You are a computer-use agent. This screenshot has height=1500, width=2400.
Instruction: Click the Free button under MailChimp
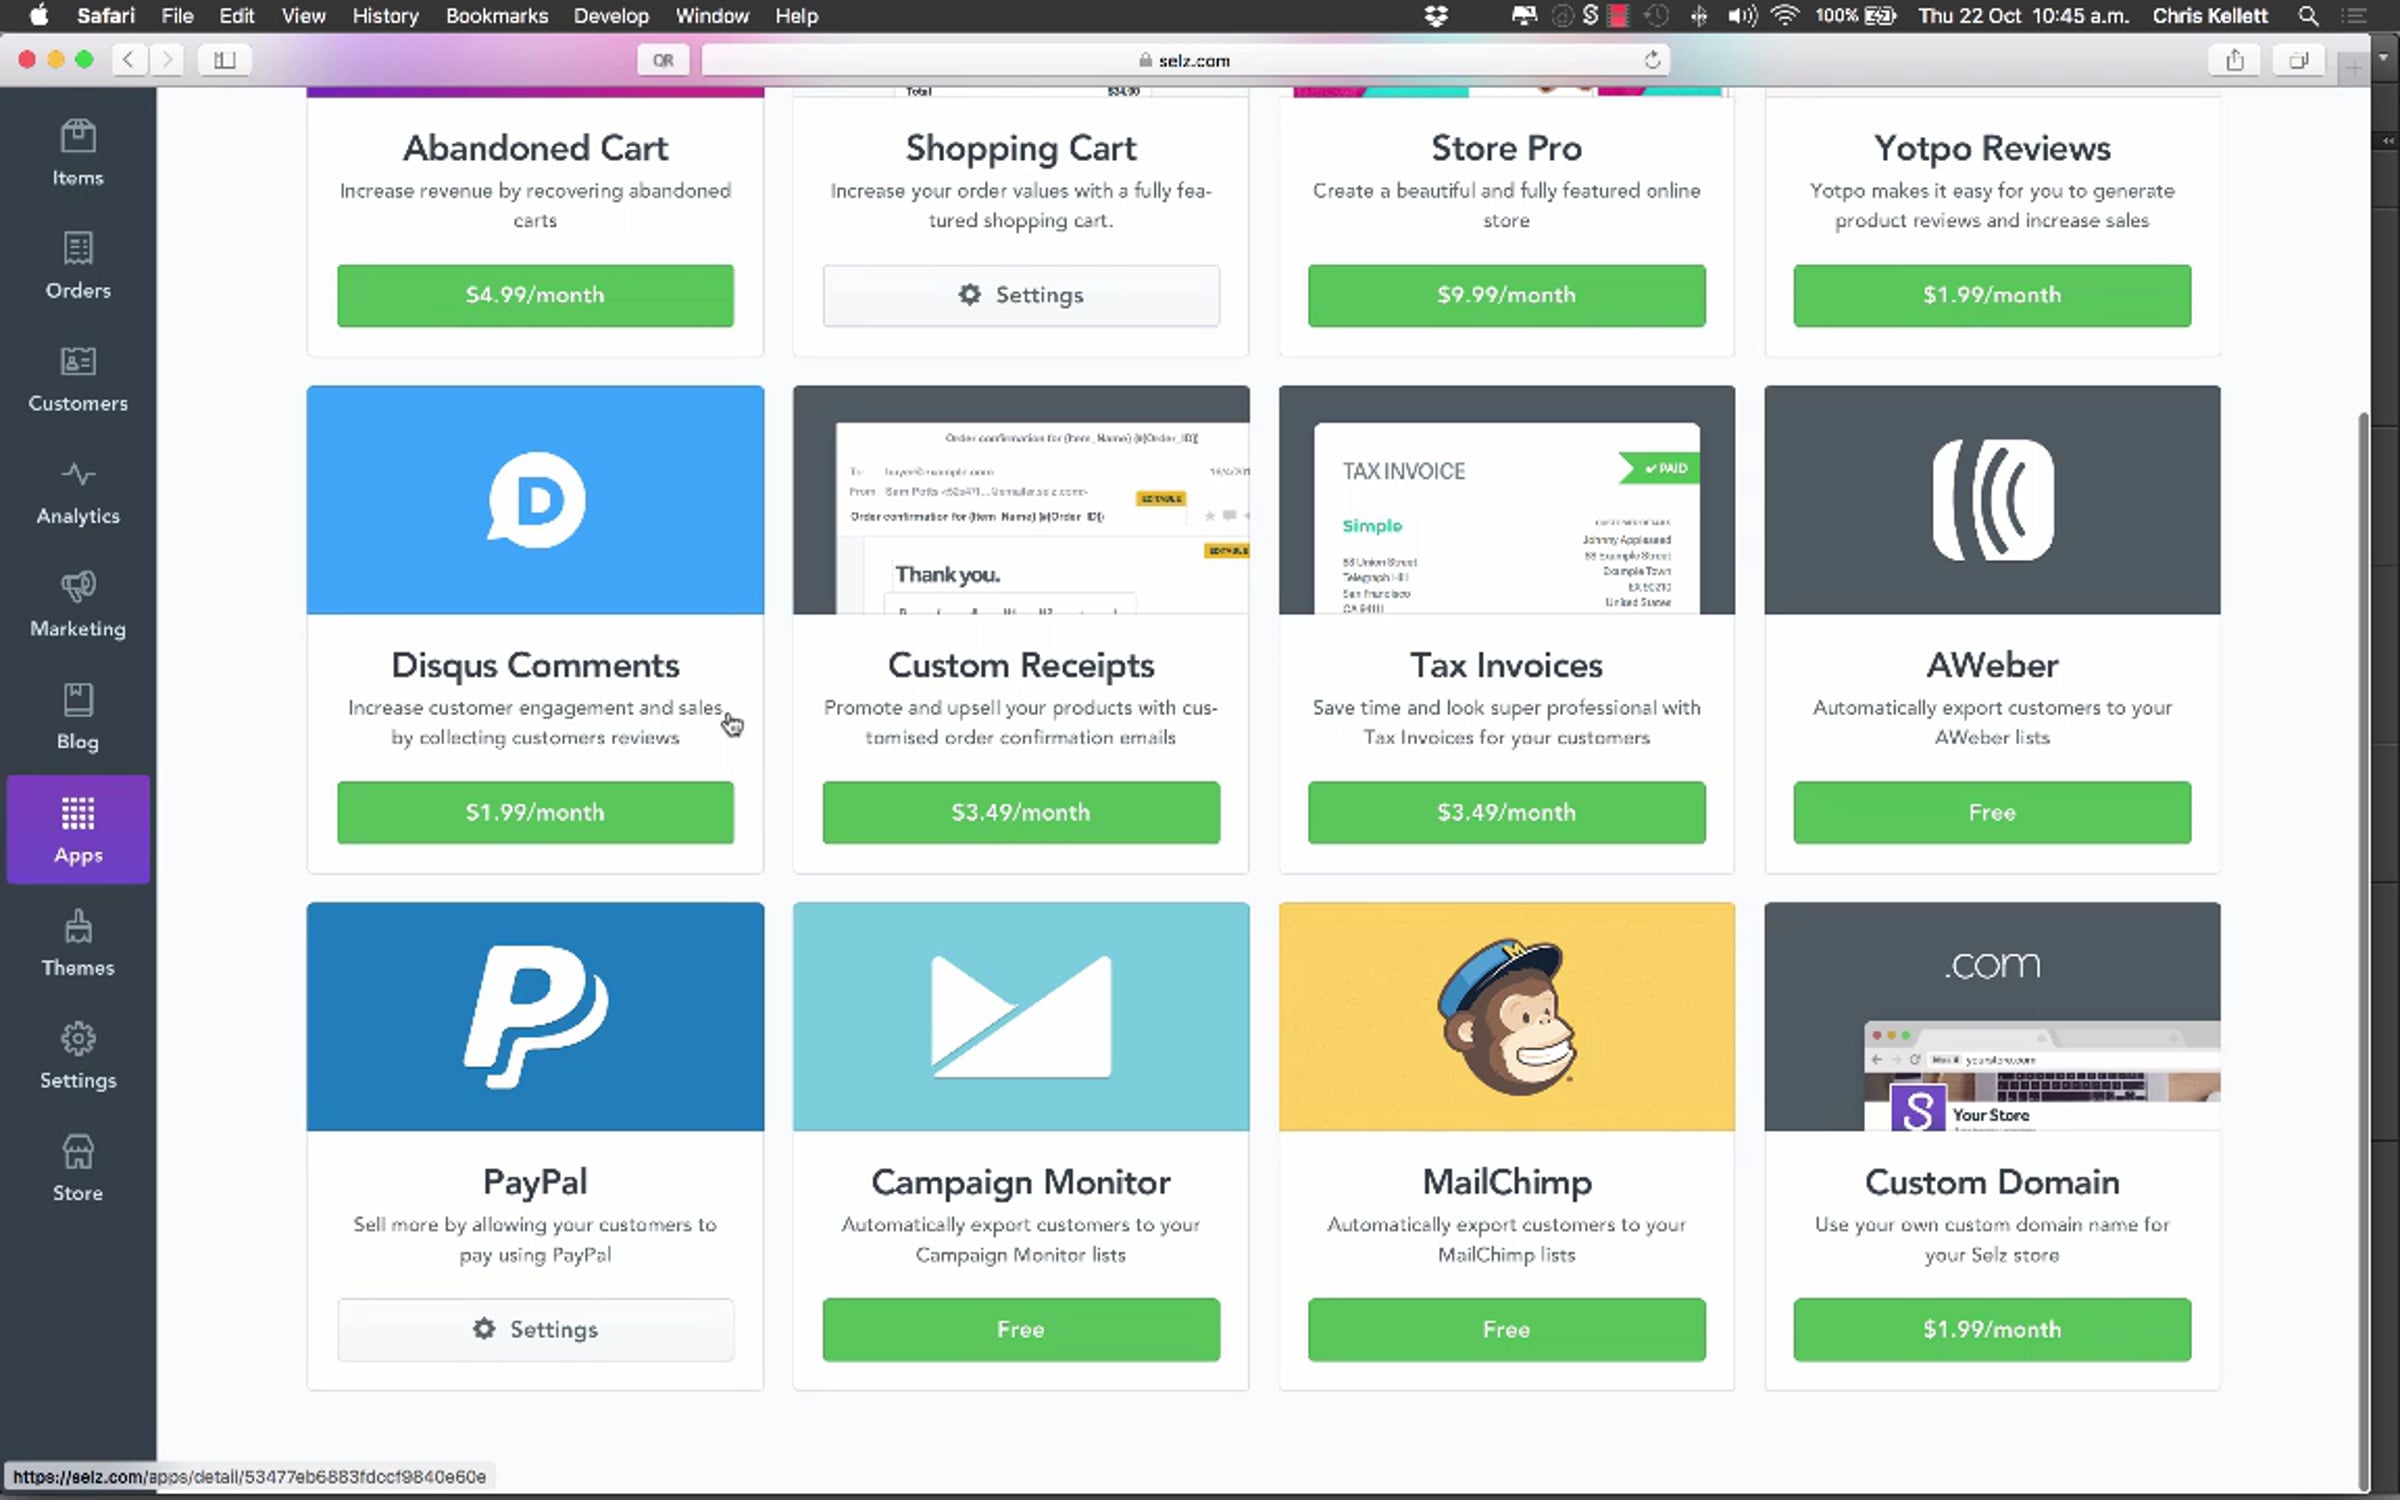pos(1506,1329)
